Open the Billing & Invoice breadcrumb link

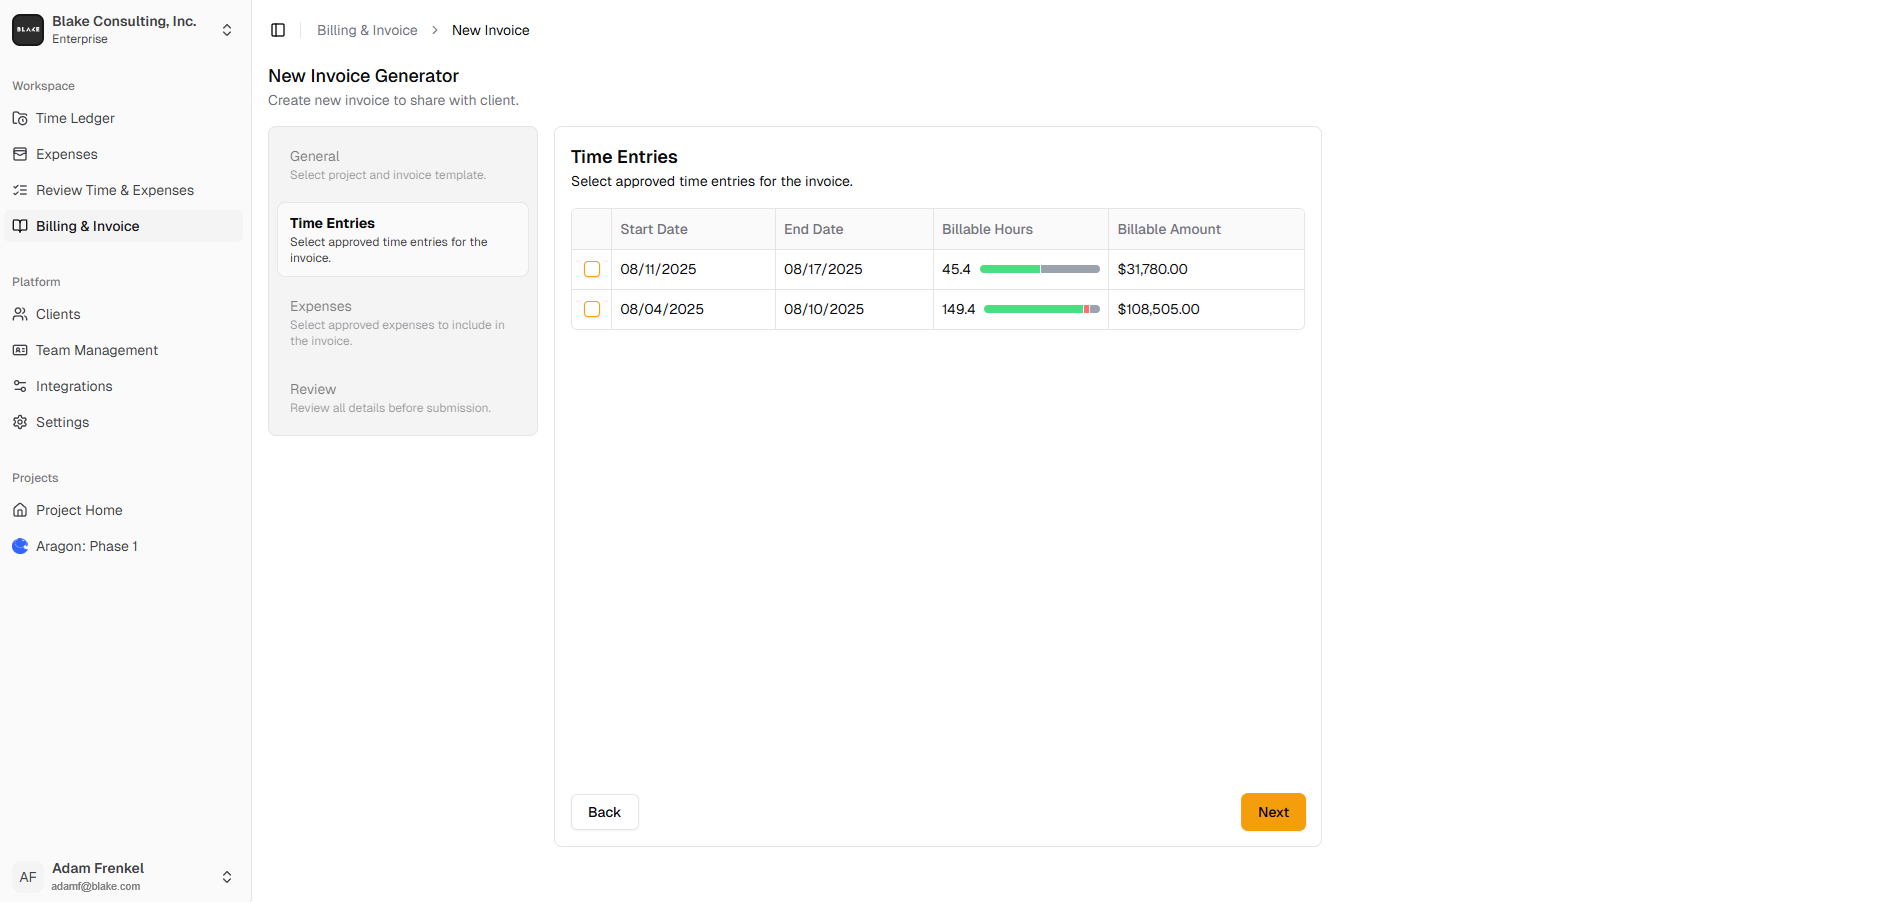point(367,30)
